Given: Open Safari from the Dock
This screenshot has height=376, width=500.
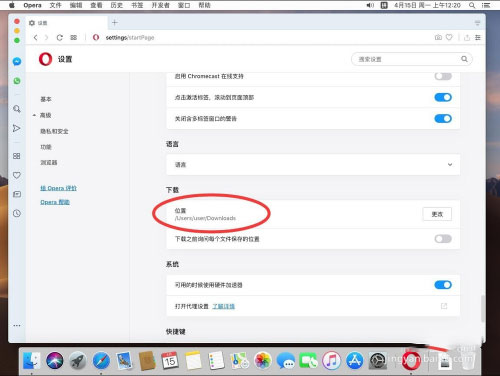Looking at the screenshot, I should (101, 360).
